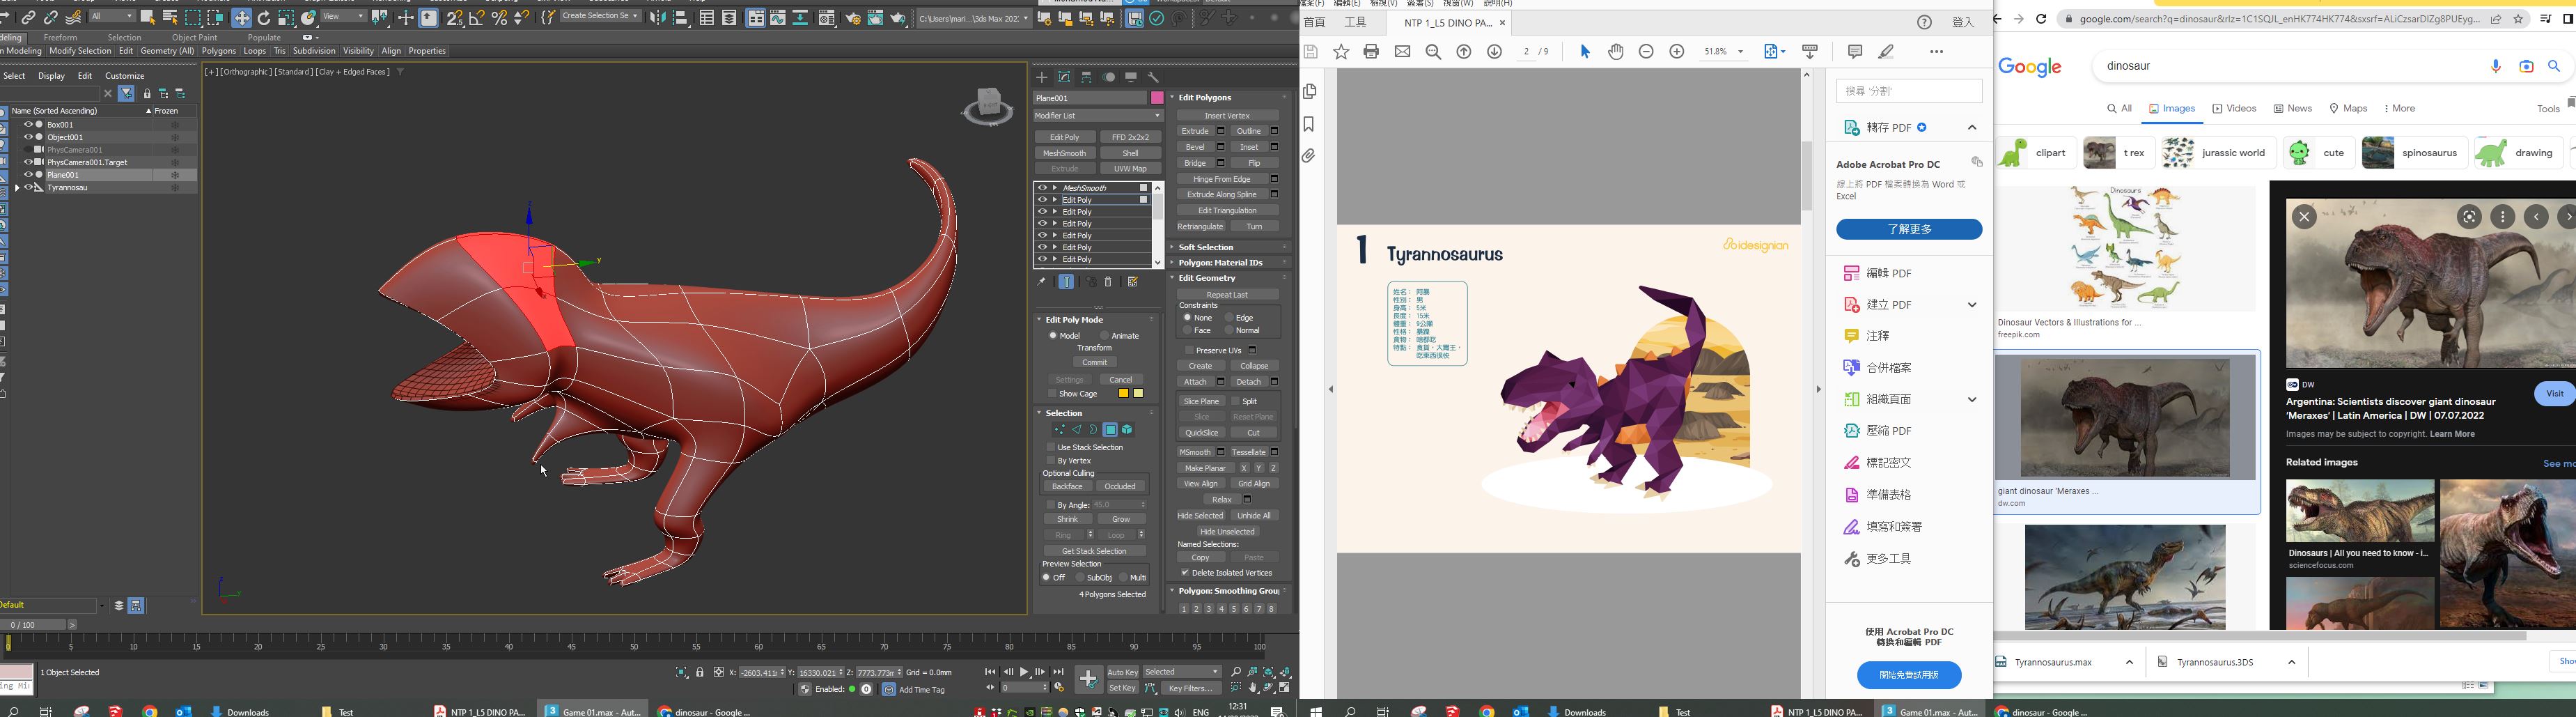
Task: Open the Hierarchy command panel tab
Action: pos(1087,77)
